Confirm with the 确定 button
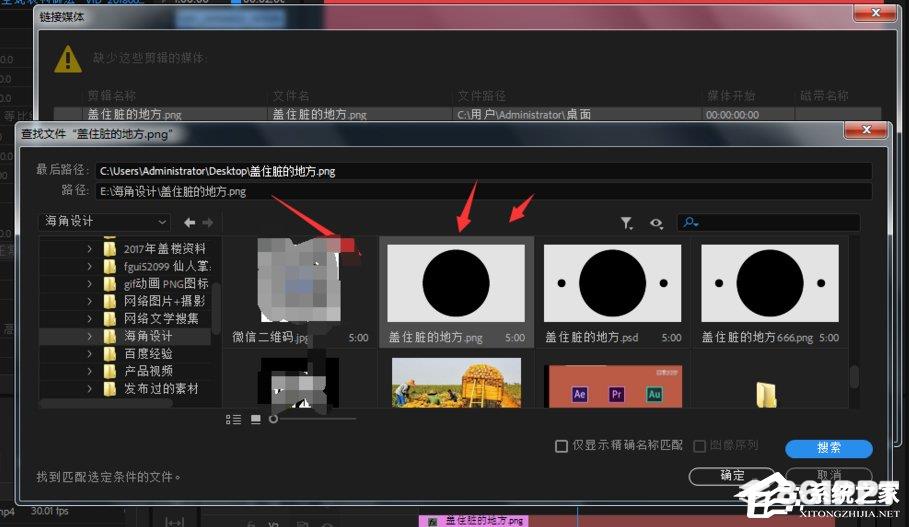Screen dimensions: 909x527 click(x=732, y=476)
